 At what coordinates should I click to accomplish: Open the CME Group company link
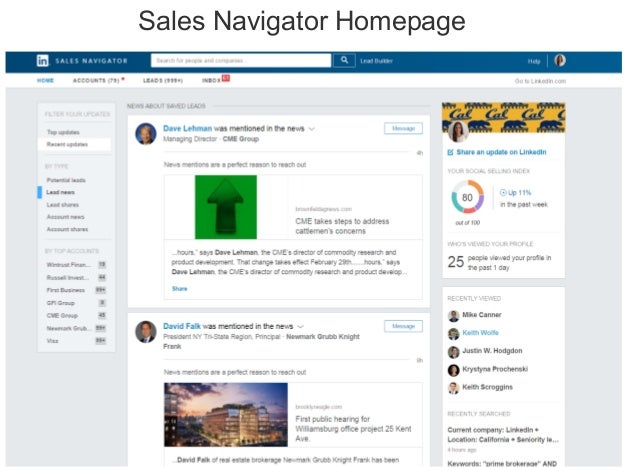point(240,139)
